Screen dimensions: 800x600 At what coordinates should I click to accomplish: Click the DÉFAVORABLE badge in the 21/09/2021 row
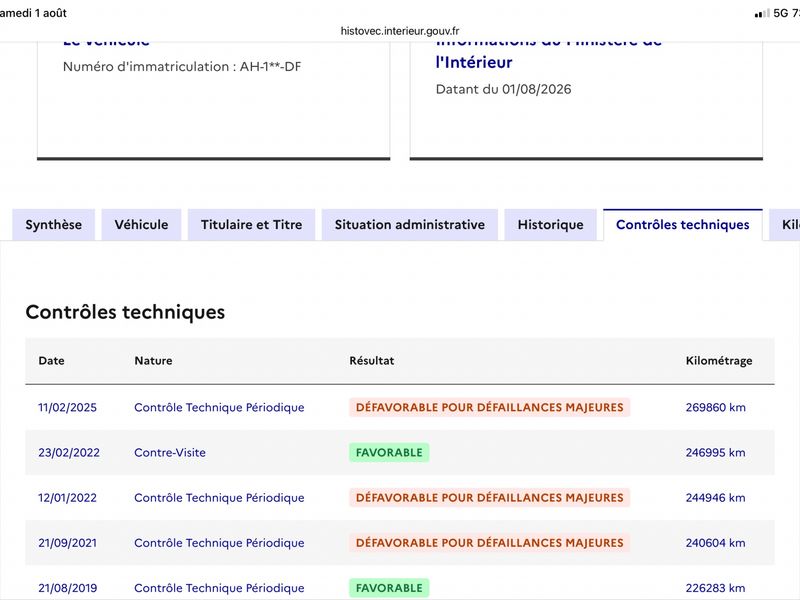pyautogui.click(x=490, y=543)
